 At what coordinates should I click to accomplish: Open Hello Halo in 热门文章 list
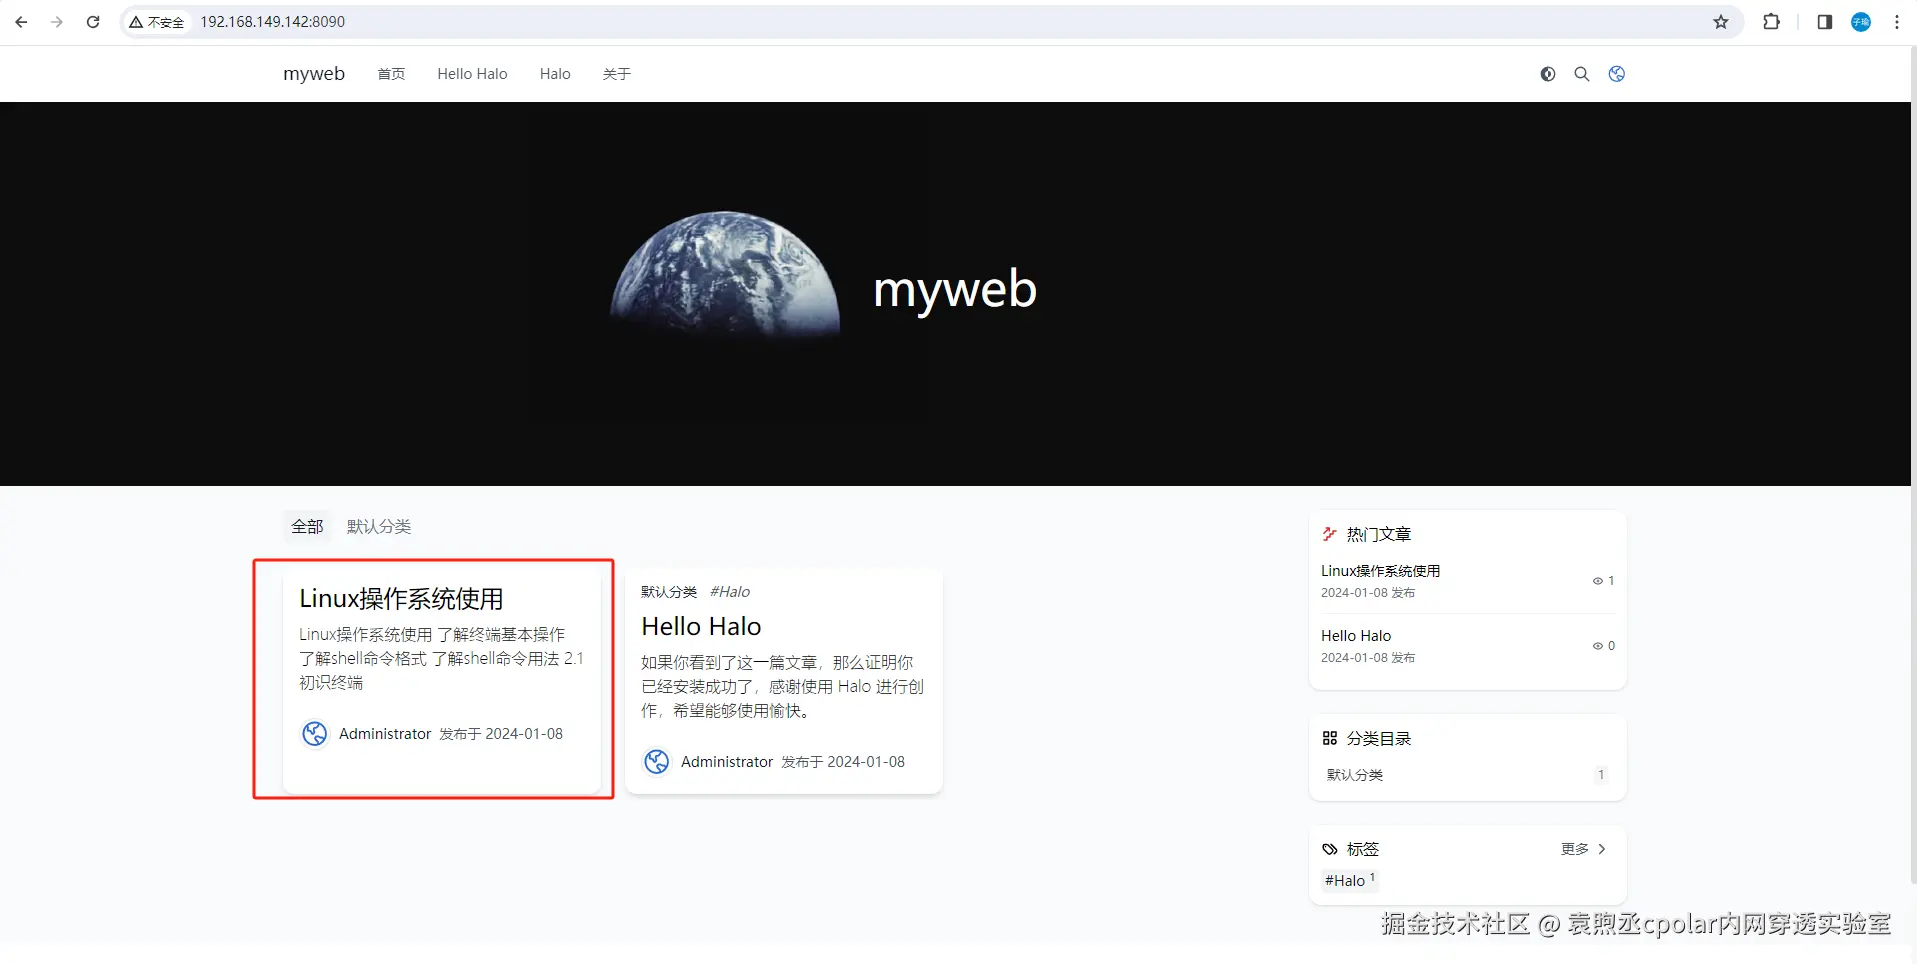(1356, 636)
